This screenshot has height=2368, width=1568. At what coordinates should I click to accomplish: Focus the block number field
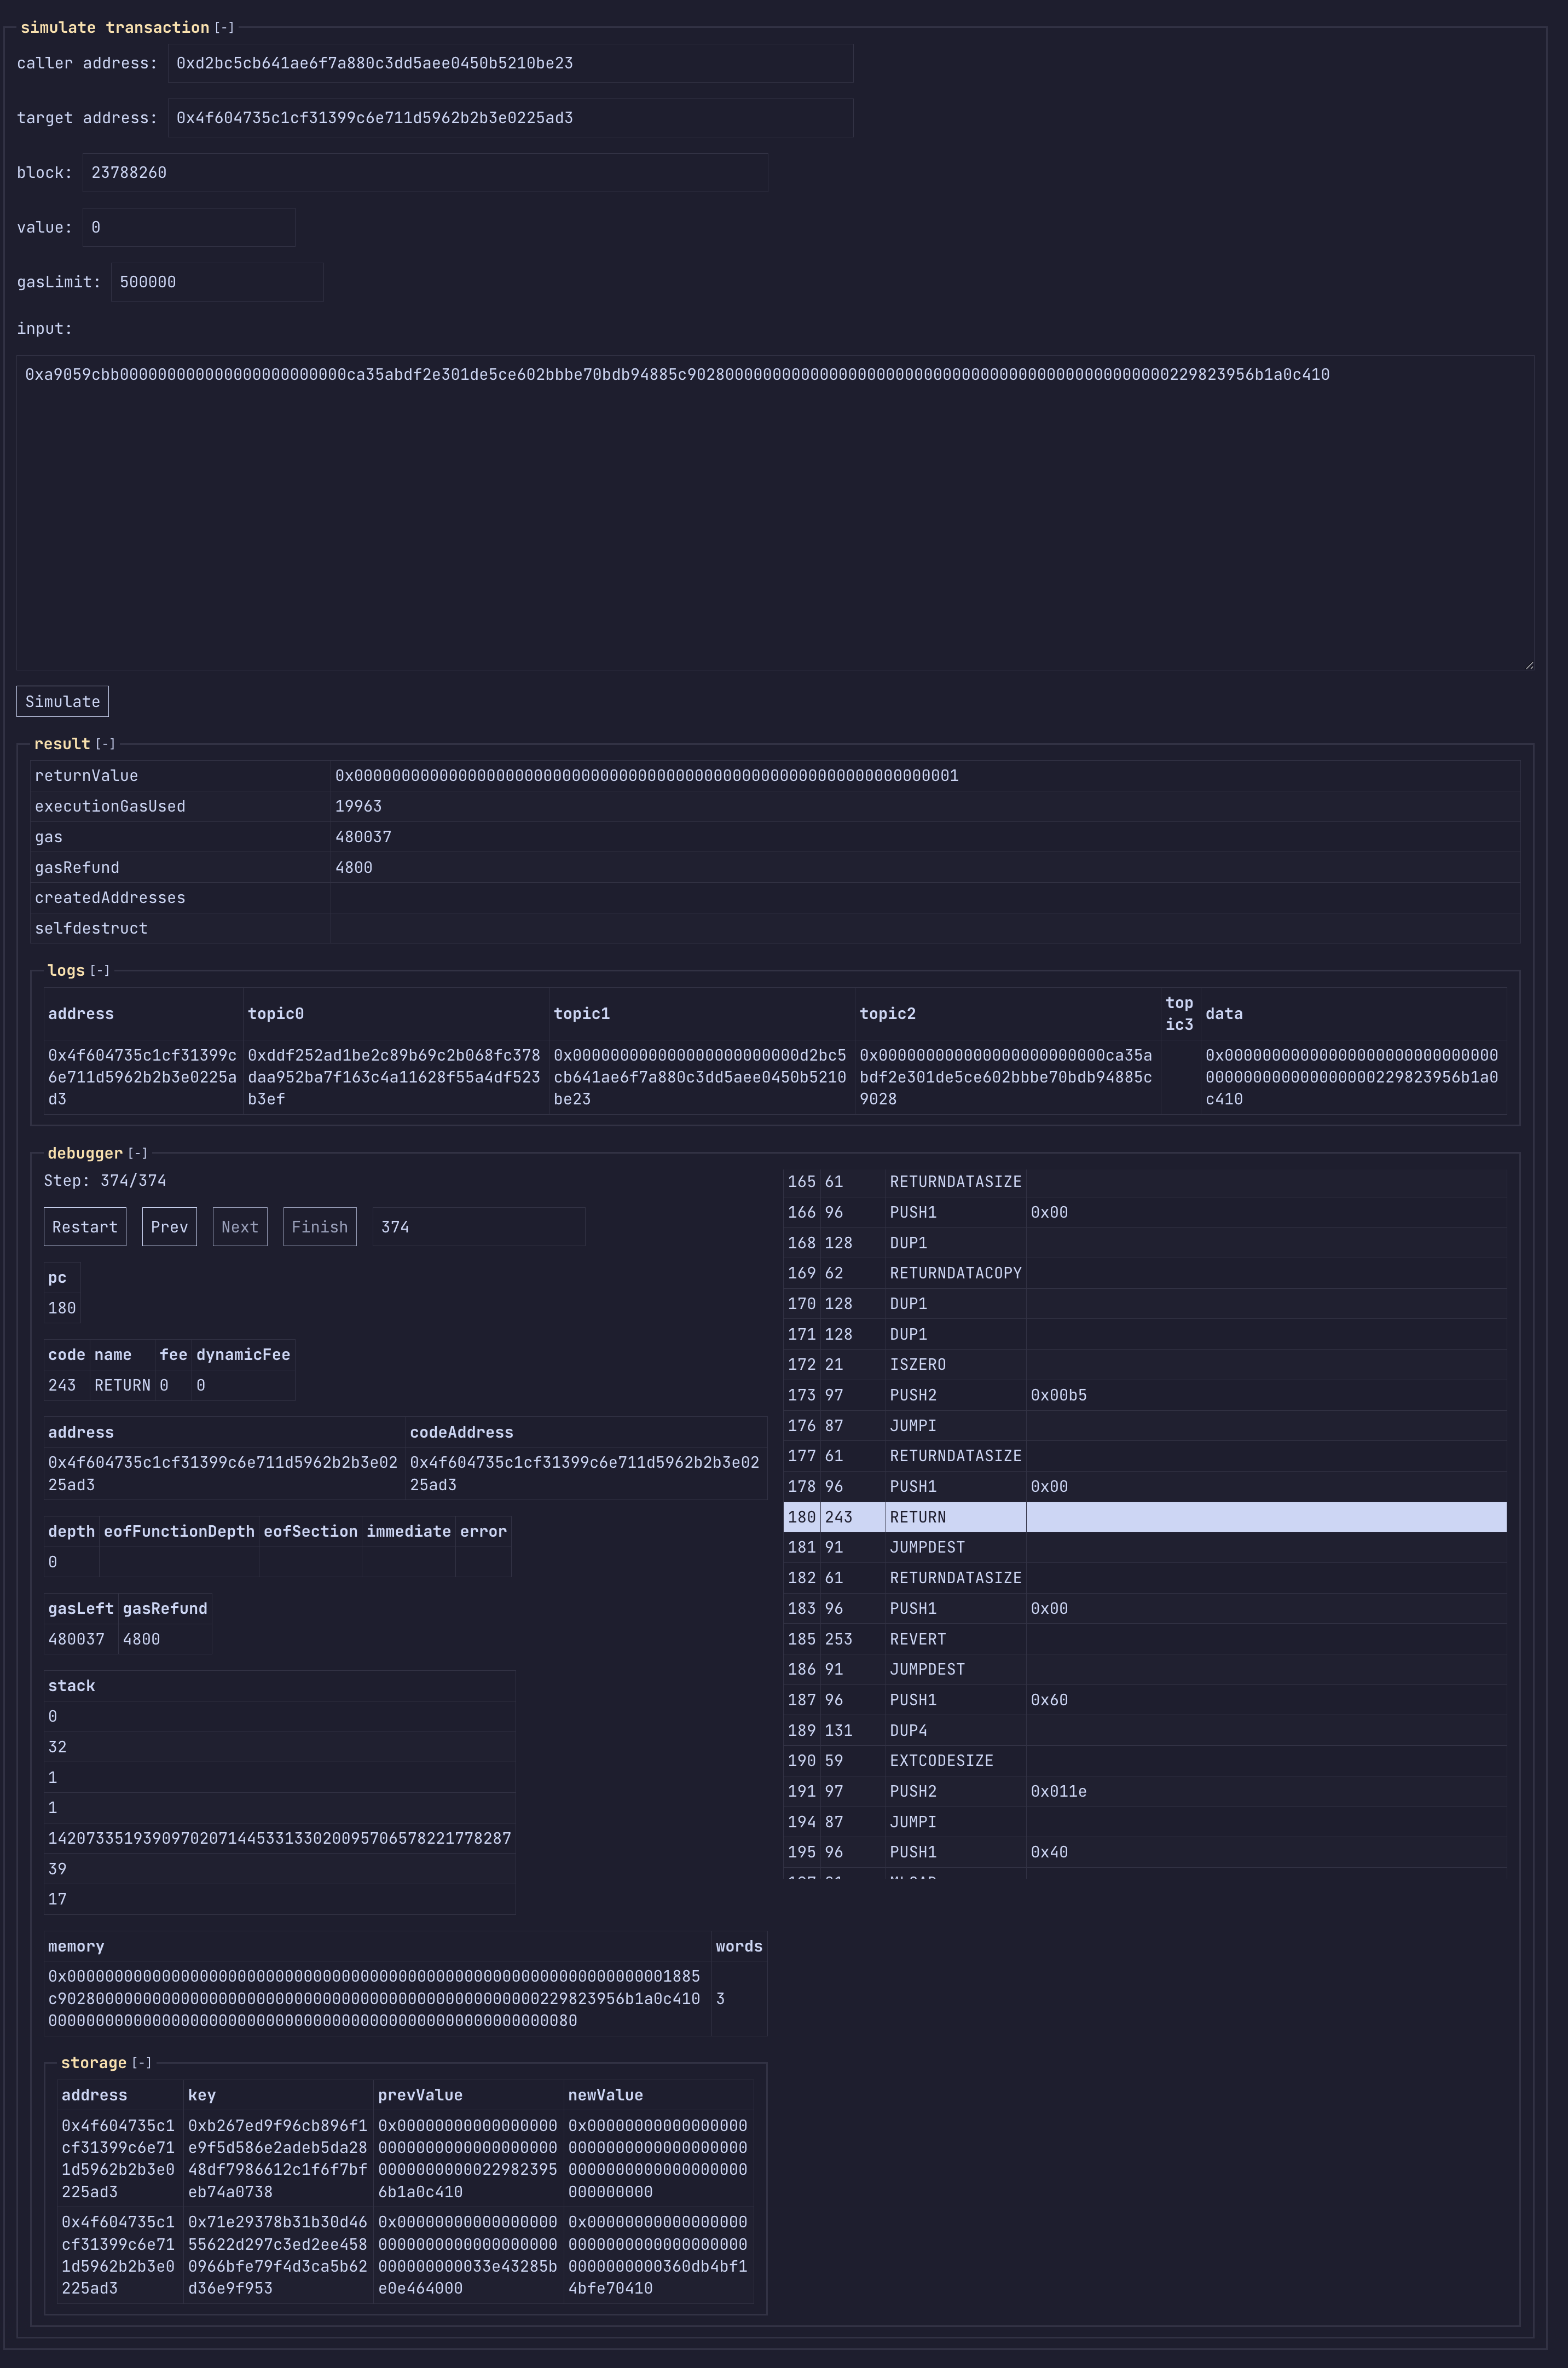(425, 173)
